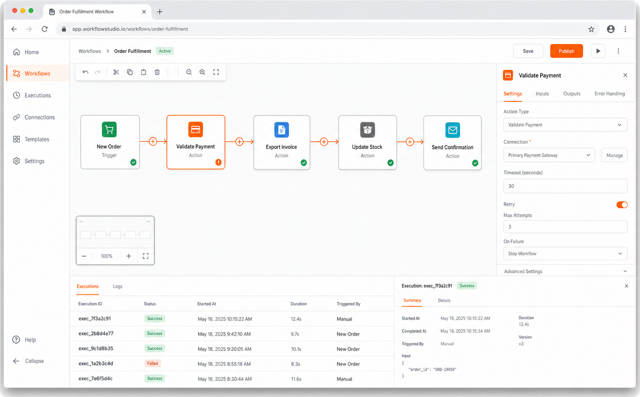Open Settings in the sidebar
Screen dimensions: 640x397
29,161
